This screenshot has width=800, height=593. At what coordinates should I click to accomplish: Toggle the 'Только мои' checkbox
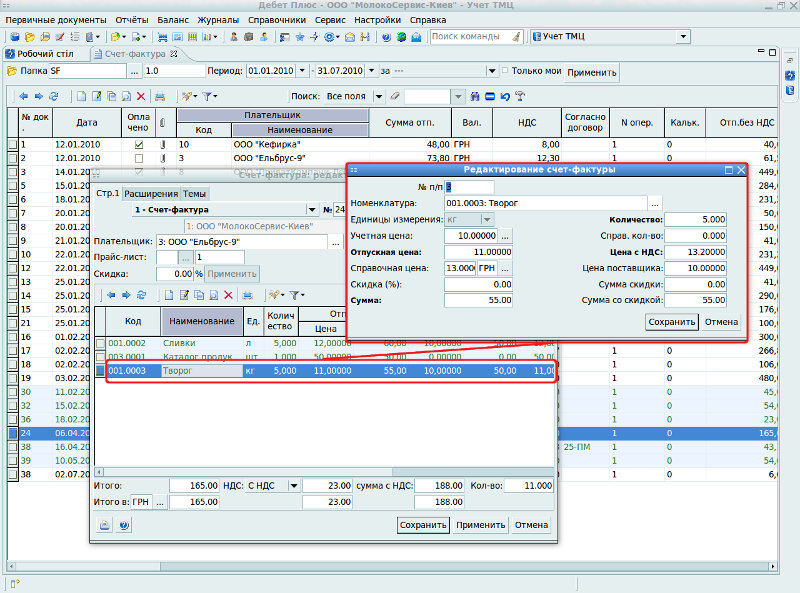point(503,71)
